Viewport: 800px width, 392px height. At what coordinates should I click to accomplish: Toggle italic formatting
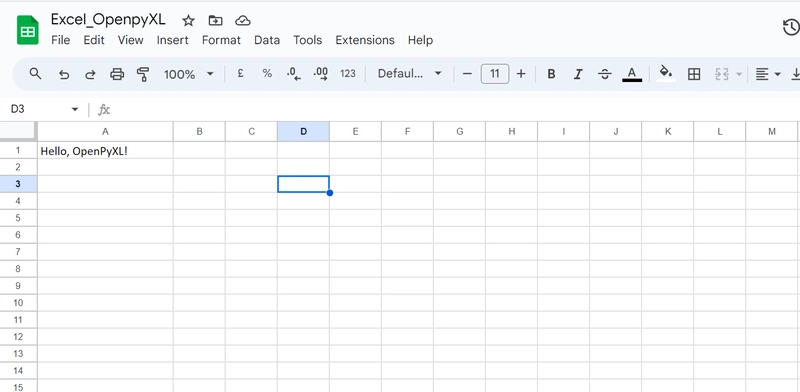(578, 75)
